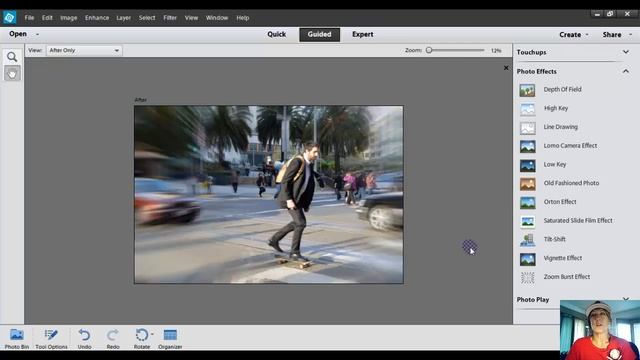The height and width of the screenshot is (360, 640).
Task: Select the Old Fashioned Photo text label
Action: [x=571, y=183]
